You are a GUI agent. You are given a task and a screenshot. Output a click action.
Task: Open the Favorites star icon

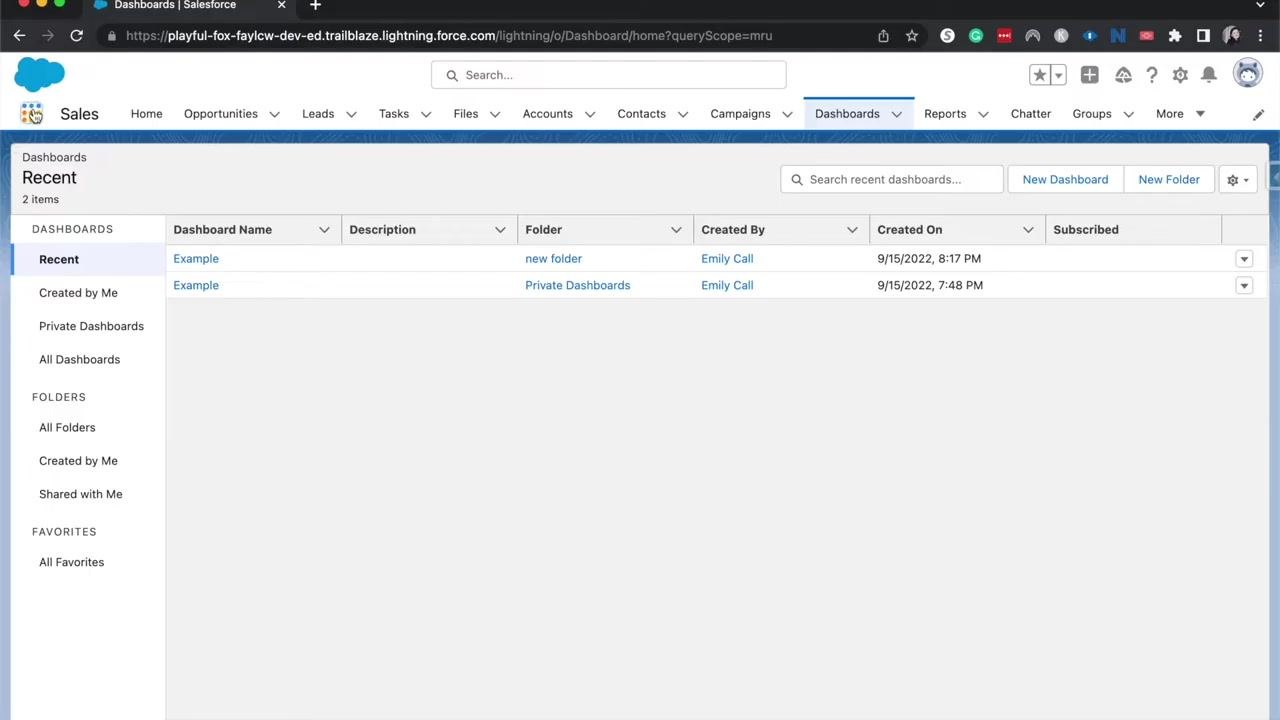[x=1040, y=75]
